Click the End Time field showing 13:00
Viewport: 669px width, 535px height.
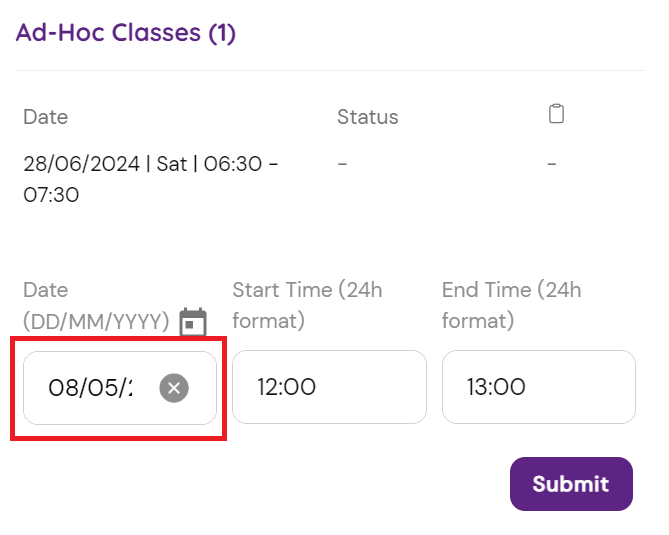538,387
